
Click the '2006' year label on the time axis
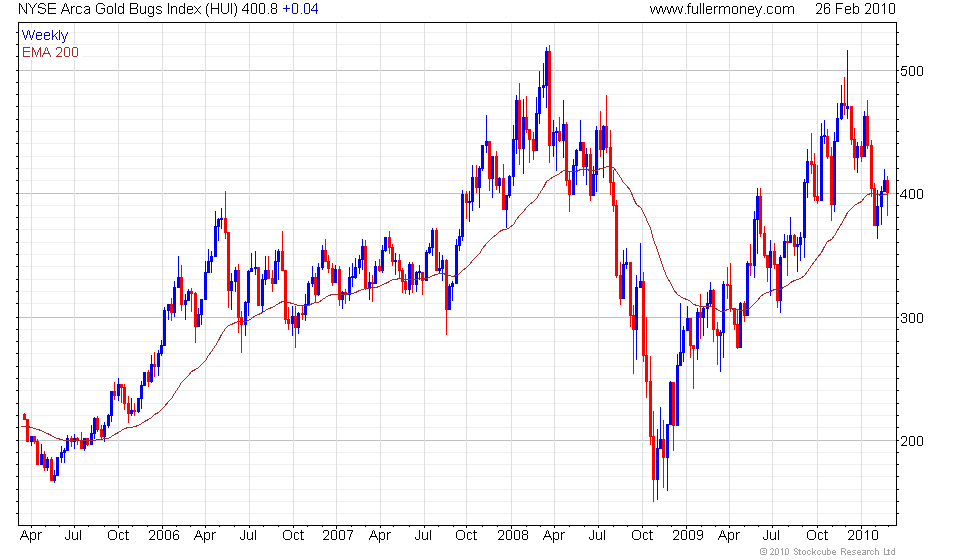coord(164,536)
